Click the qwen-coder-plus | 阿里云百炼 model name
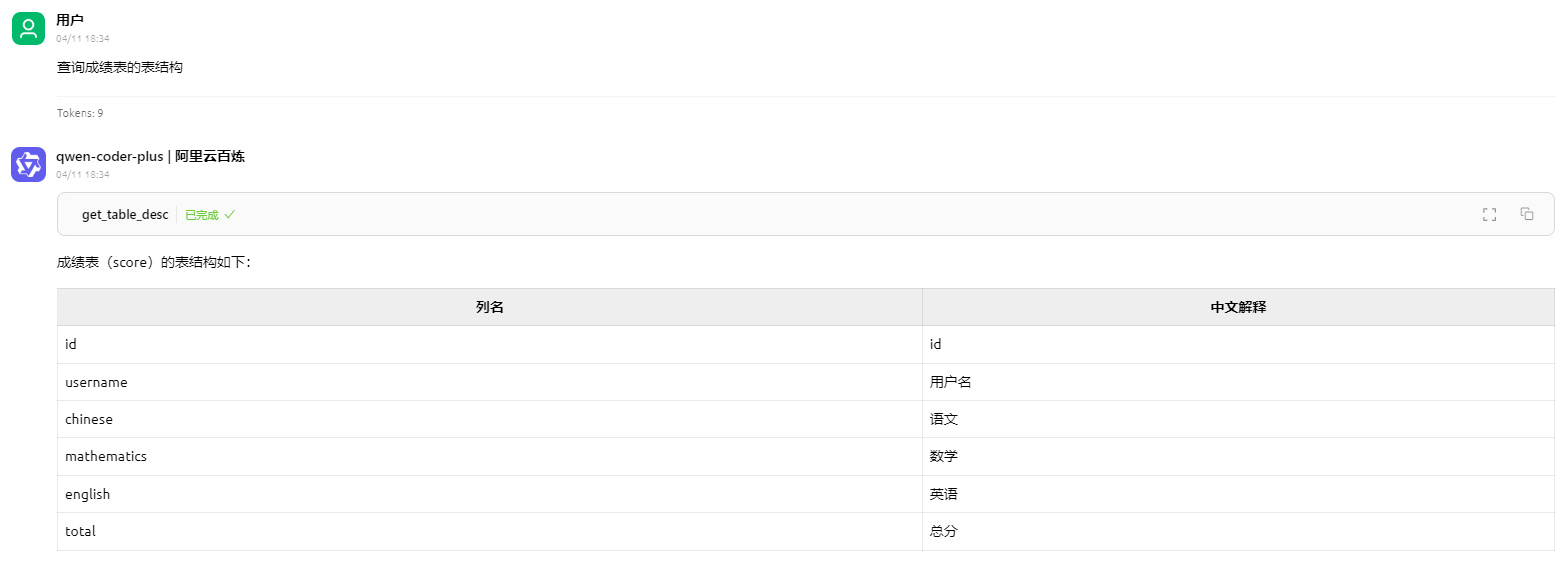The width and height of the screenshot is (1562, 565). click(x=150, y=156)
